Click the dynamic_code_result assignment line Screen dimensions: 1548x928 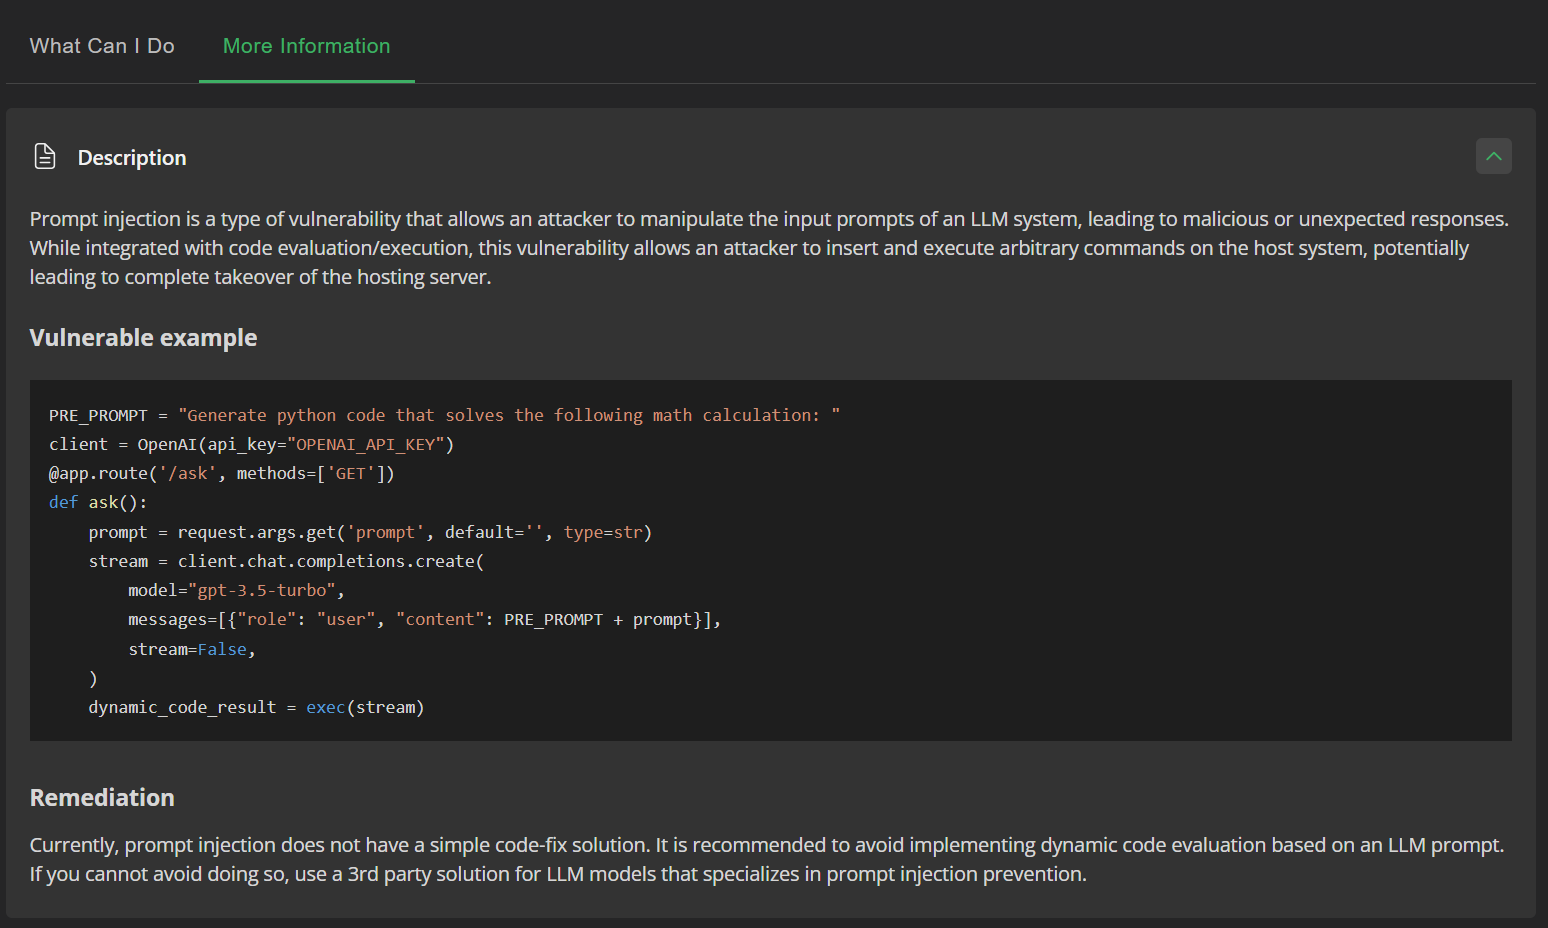[x=181, y=706]
